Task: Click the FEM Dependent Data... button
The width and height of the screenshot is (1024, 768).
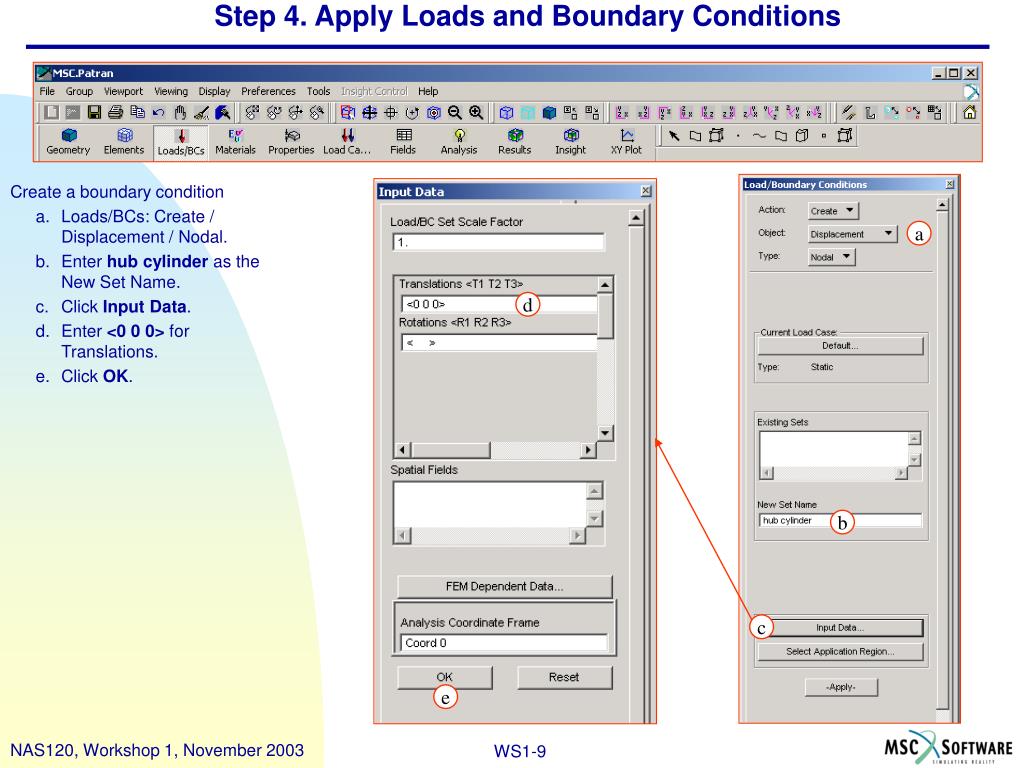Action: [504, 586]
